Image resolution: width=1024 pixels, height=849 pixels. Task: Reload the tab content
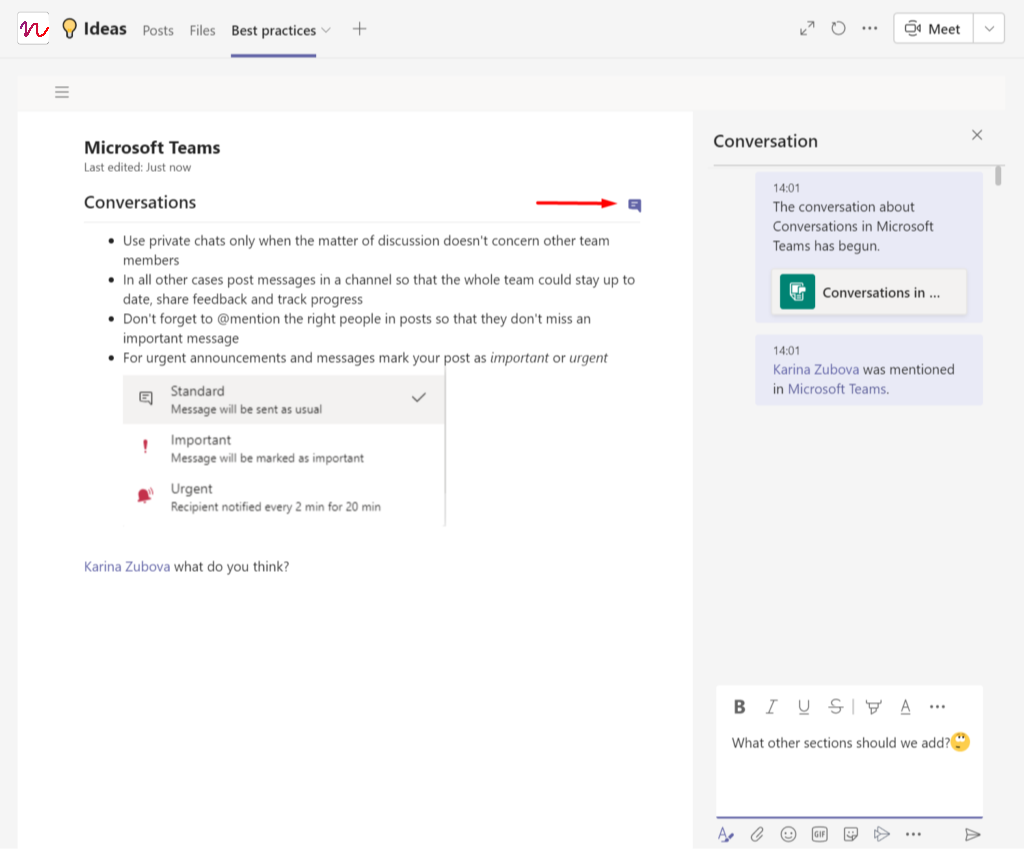839,29
